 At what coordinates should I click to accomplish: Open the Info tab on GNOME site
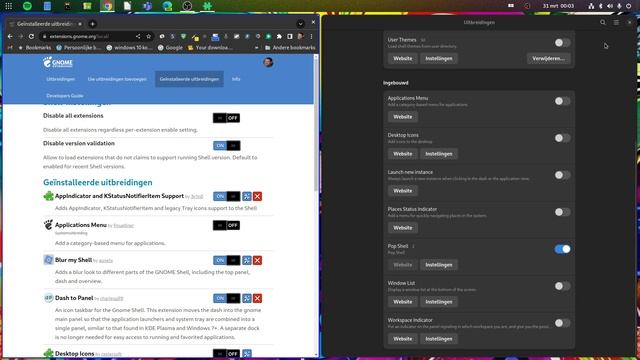[x=236, y=79]
